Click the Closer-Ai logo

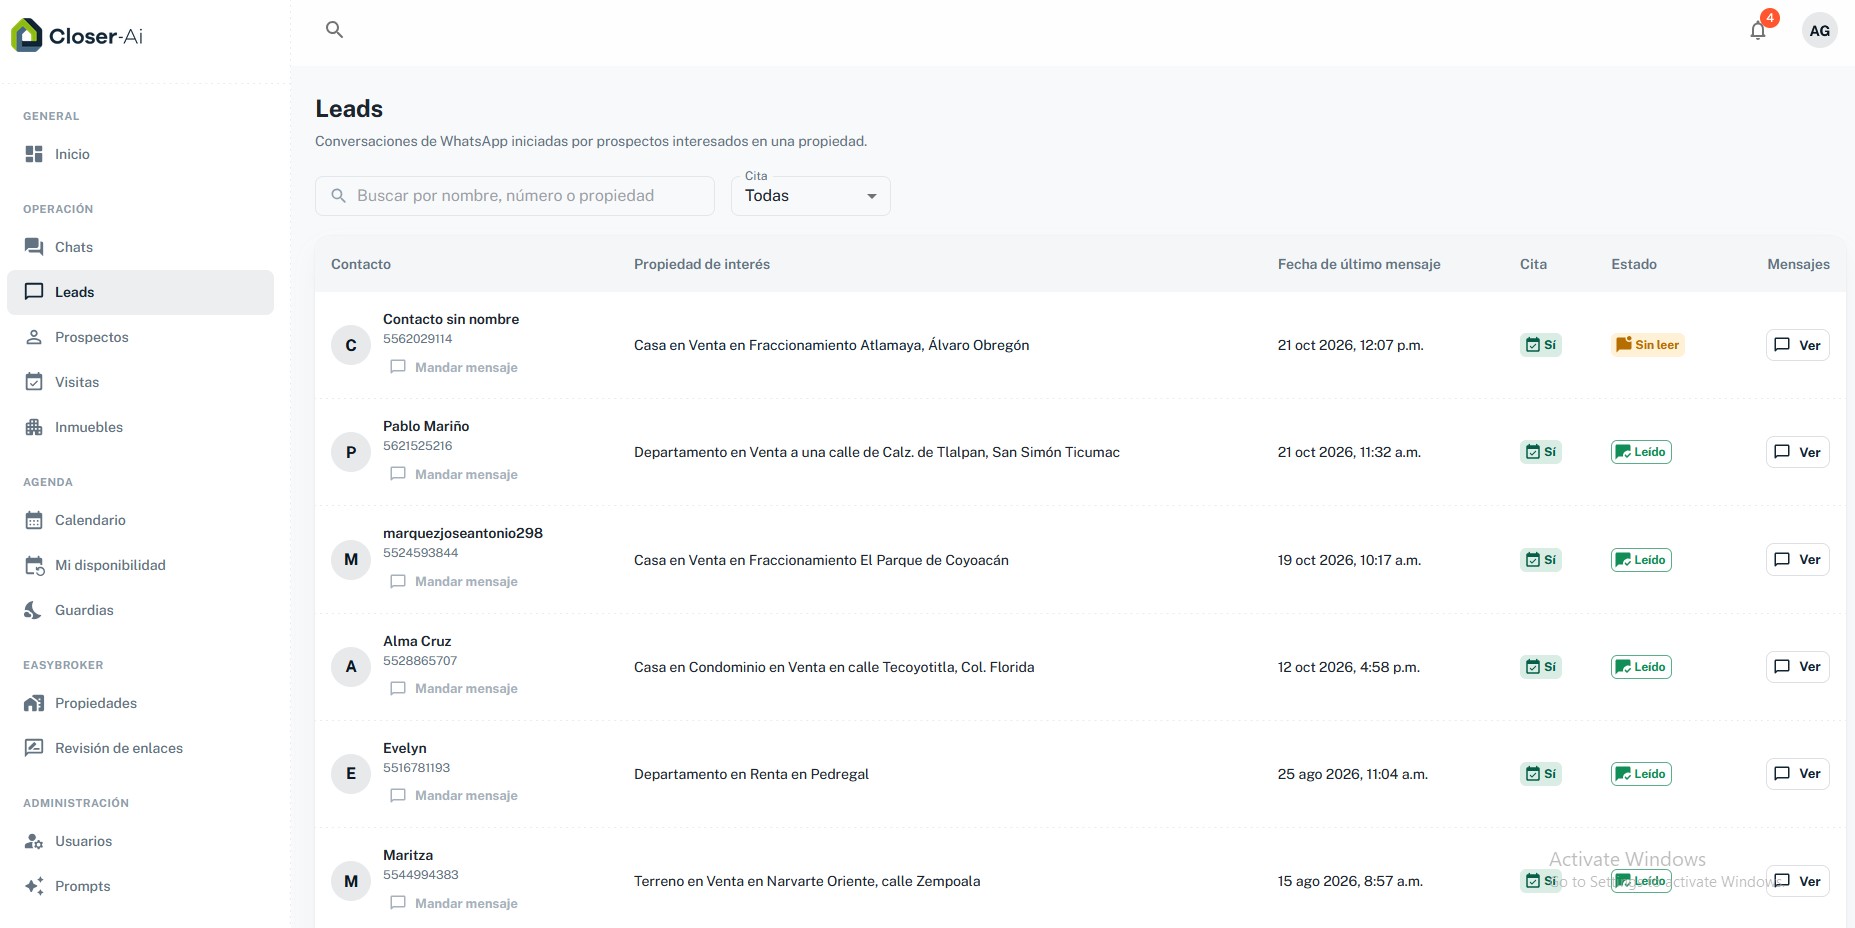click(x=77, y=36)
